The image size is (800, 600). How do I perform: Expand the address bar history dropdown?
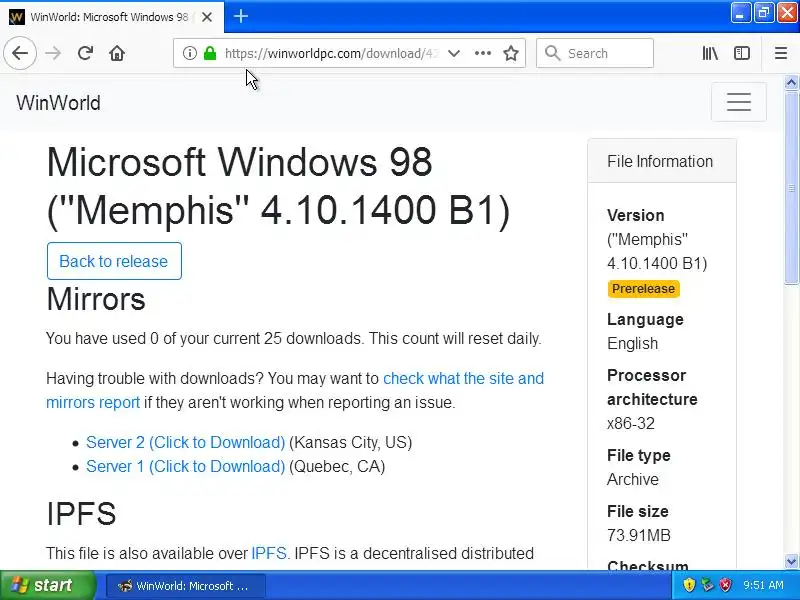point(454,53)
